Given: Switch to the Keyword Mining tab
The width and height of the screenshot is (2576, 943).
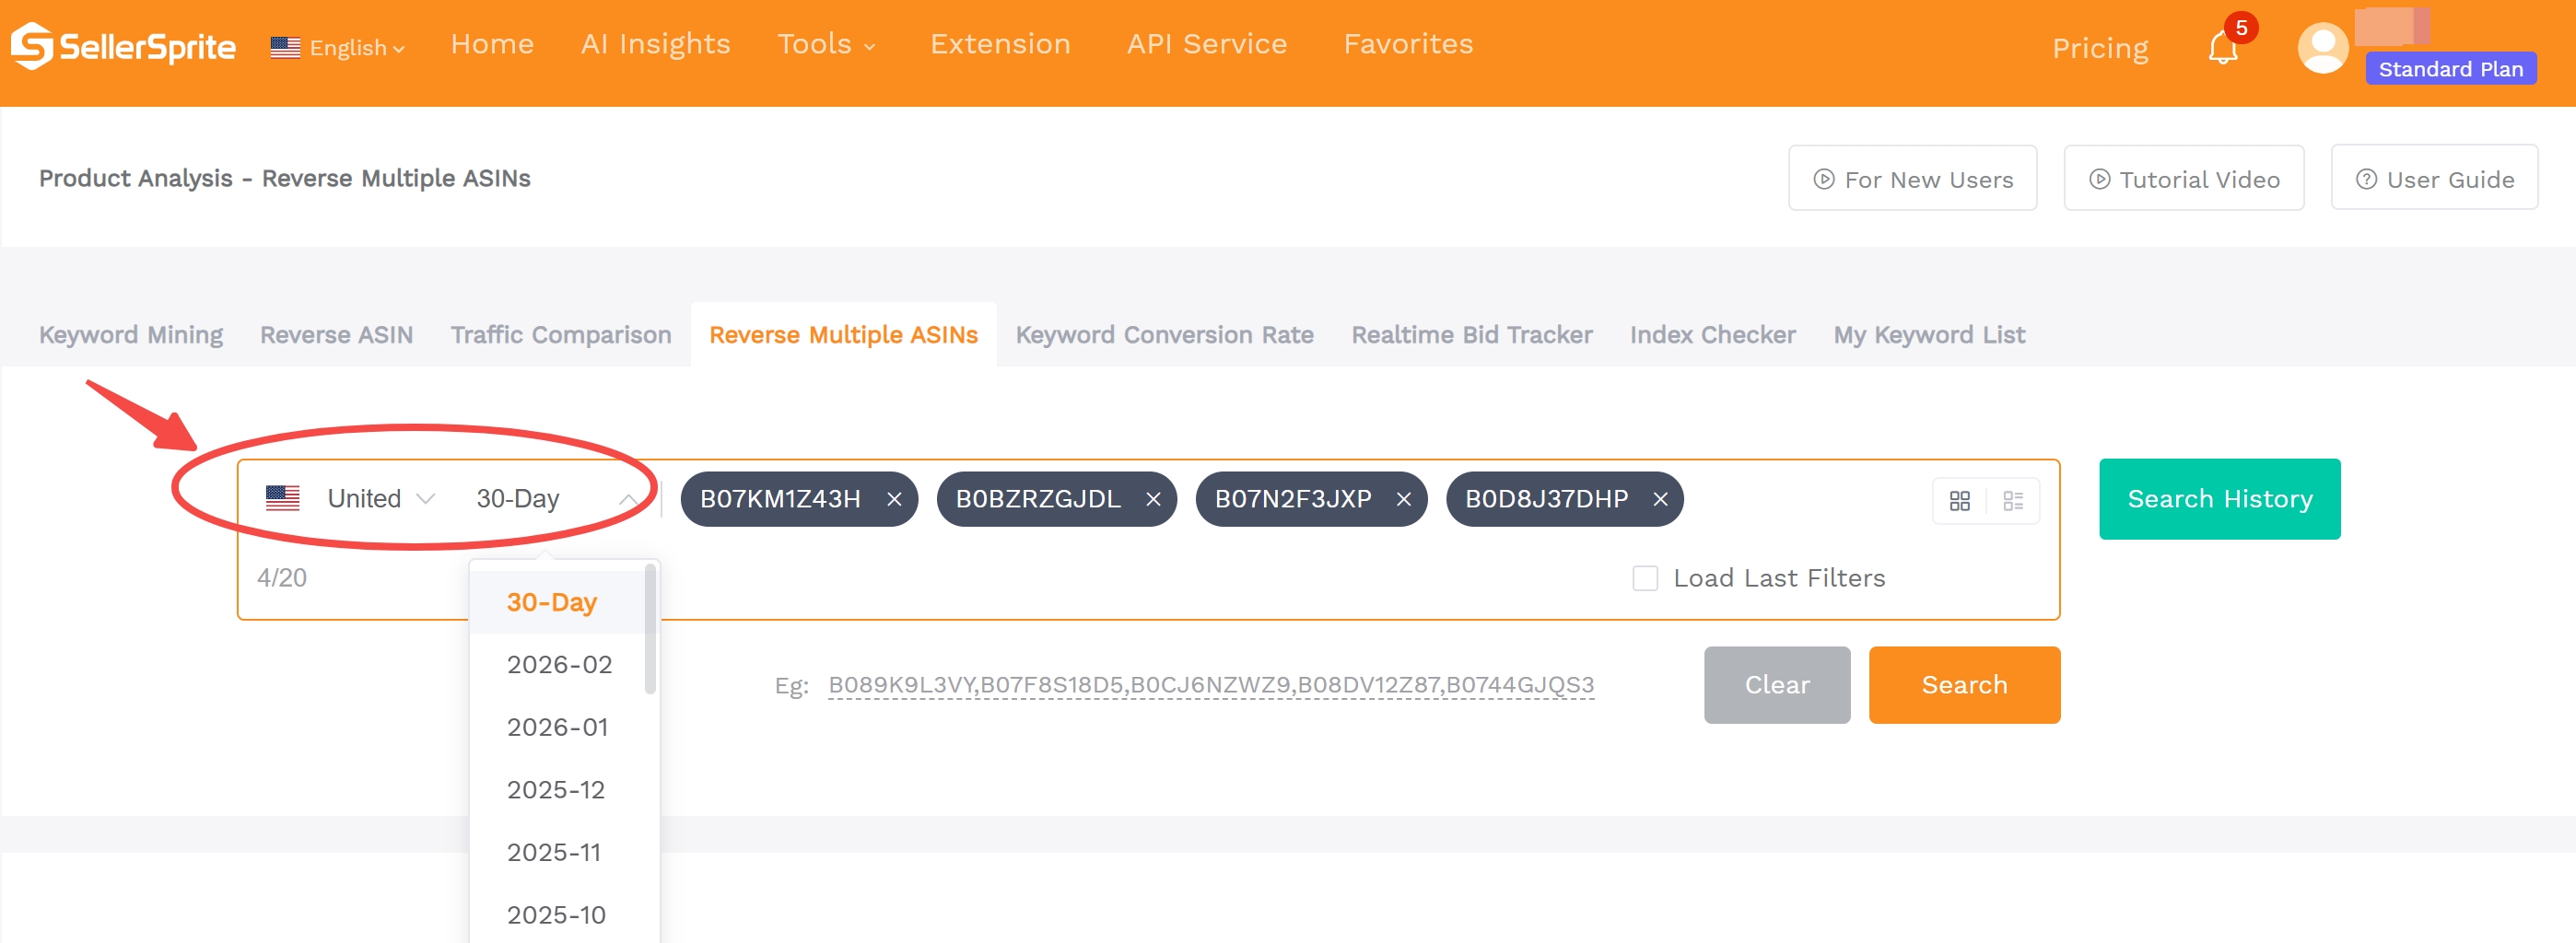Looking at the screenshot, I should tap(131, 334).
